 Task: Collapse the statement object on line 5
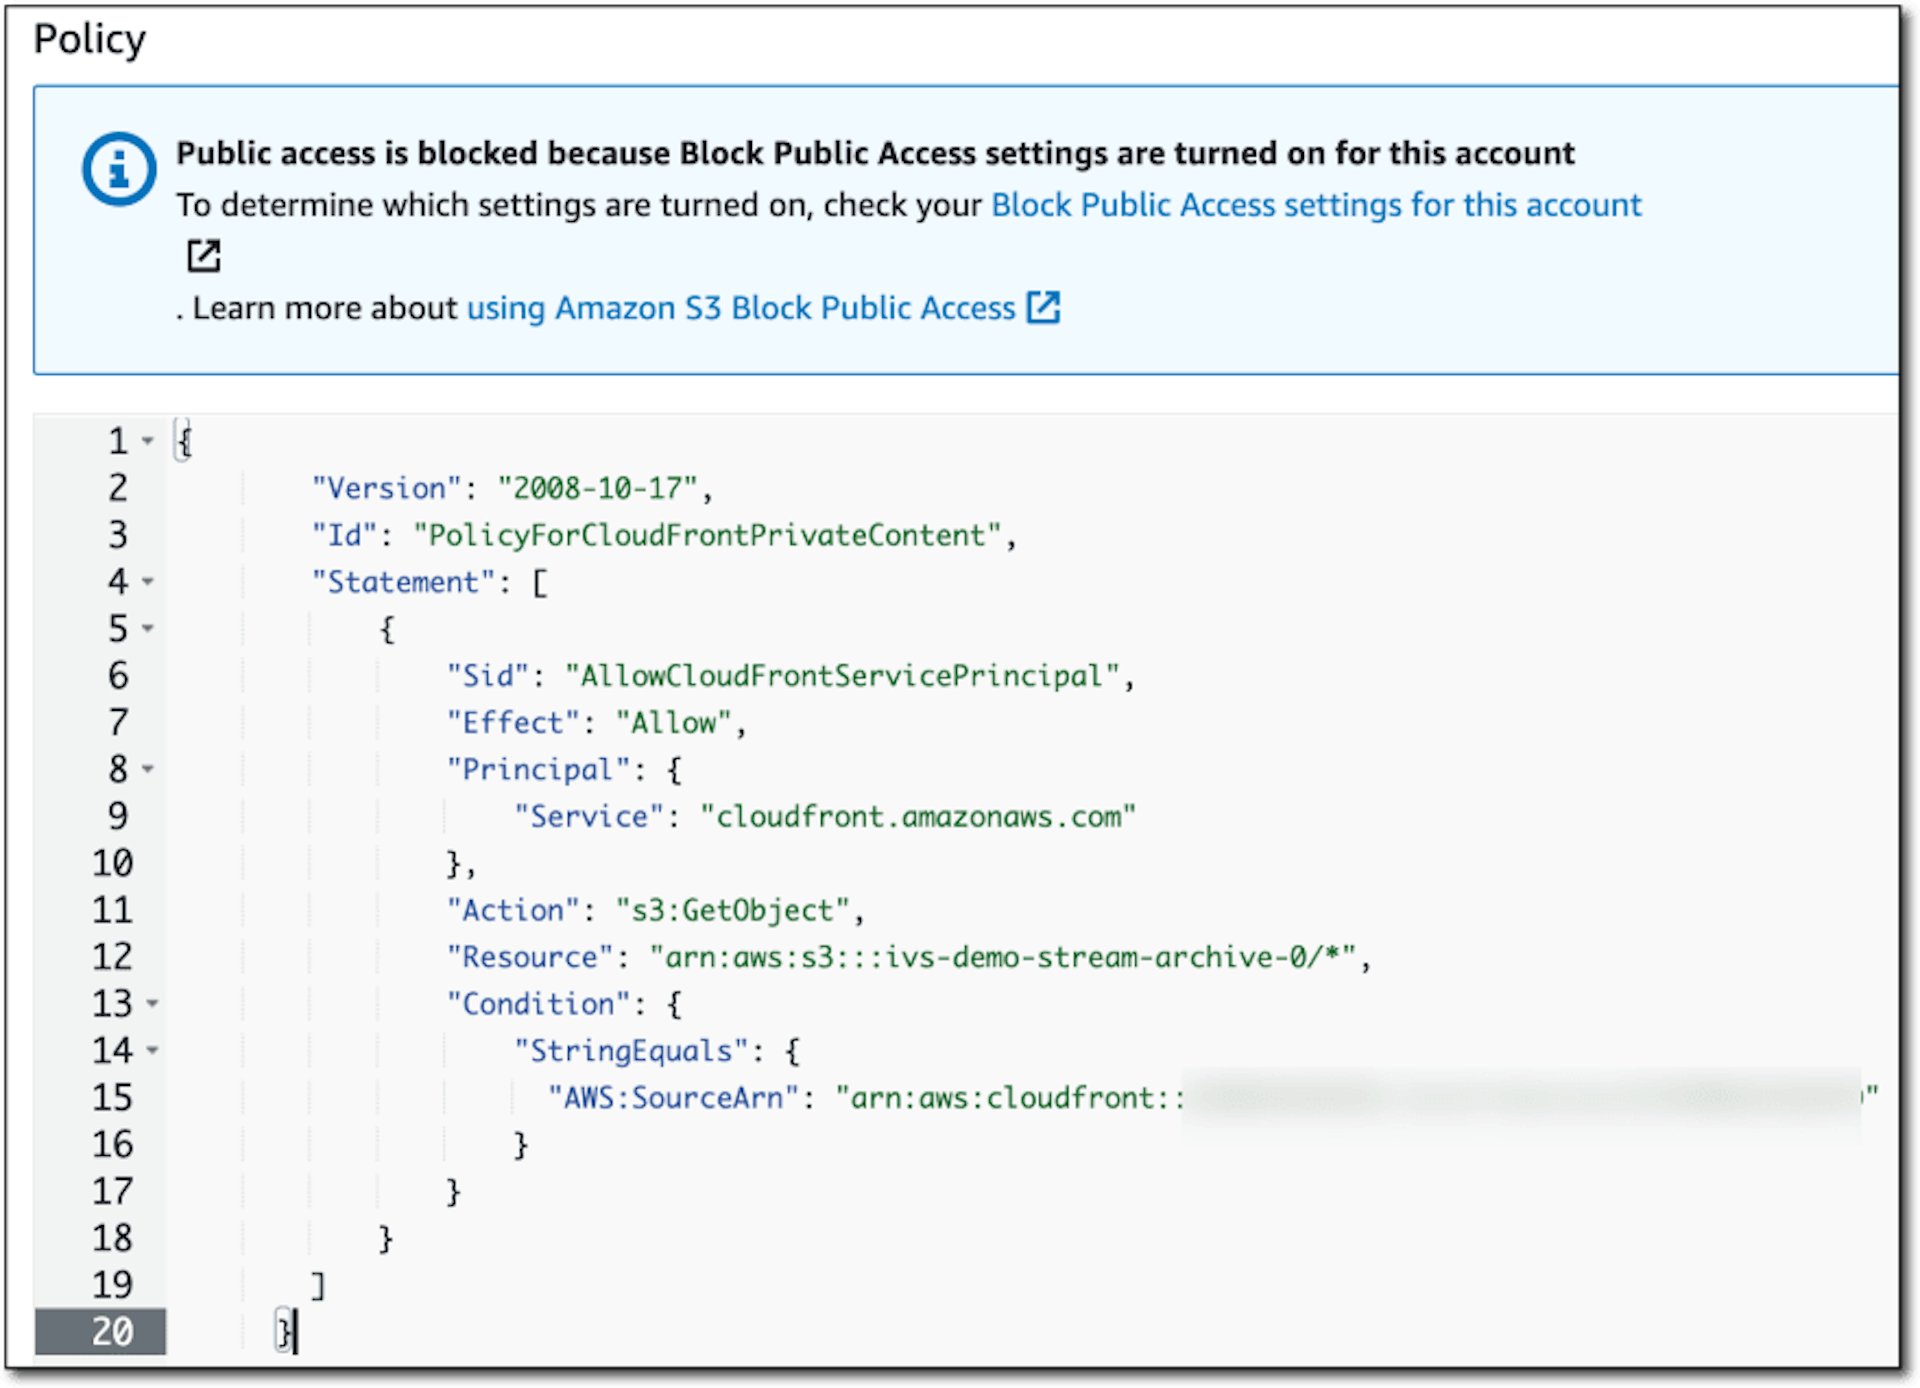click(x=148, y=628)
